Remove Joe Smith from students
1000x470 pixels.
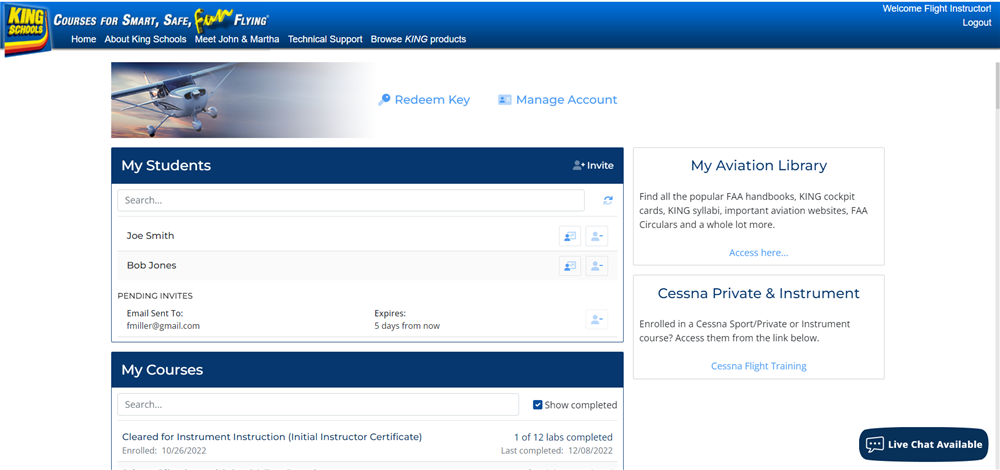coord(596,236)
